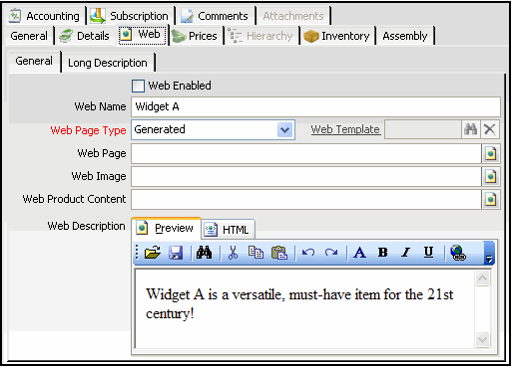The width and height of the screenshot is (527, 387).
Task: Click the Open folder icon in editor toolbar
Action: 152,253
